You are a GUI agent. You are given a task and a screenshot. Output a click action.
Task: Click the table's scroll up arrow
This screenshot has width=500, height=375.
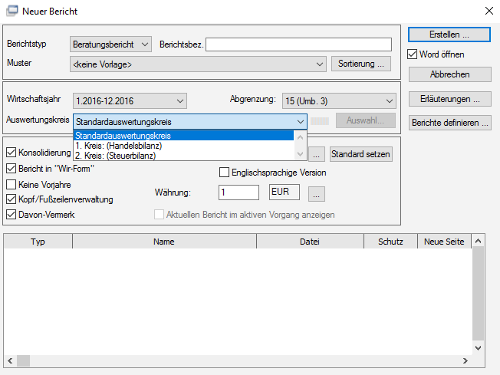click(478, 241)
